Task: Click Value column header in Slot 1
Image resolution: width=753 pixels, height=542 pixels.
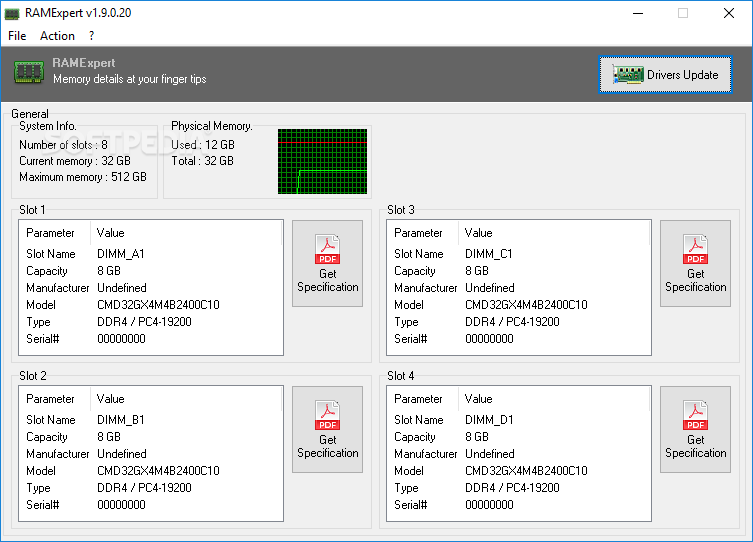Action: (186, 233)
